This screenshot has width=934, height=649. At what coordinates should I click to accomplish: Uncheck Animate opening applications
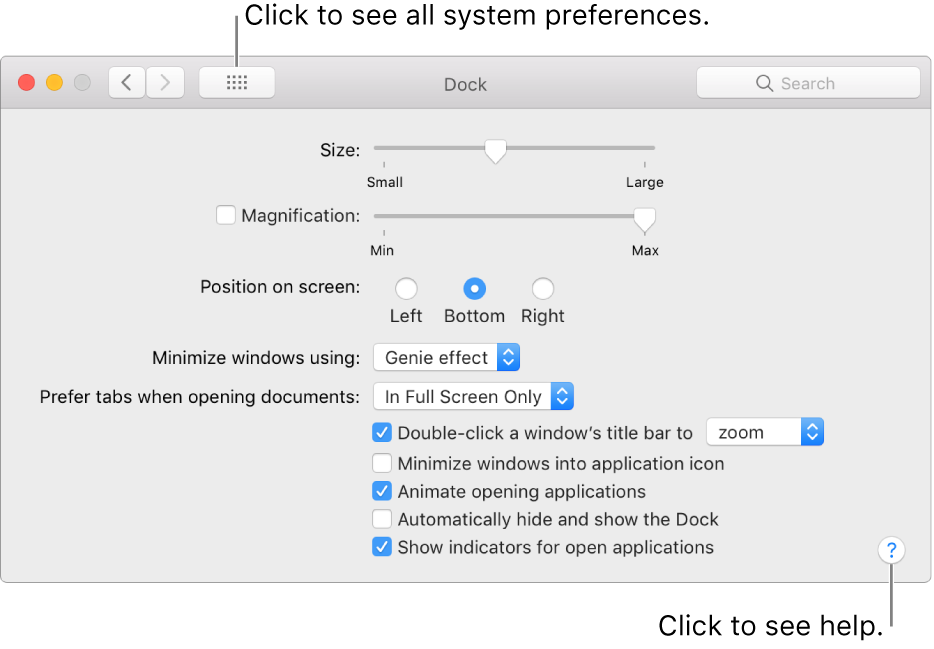pos(382,491)
